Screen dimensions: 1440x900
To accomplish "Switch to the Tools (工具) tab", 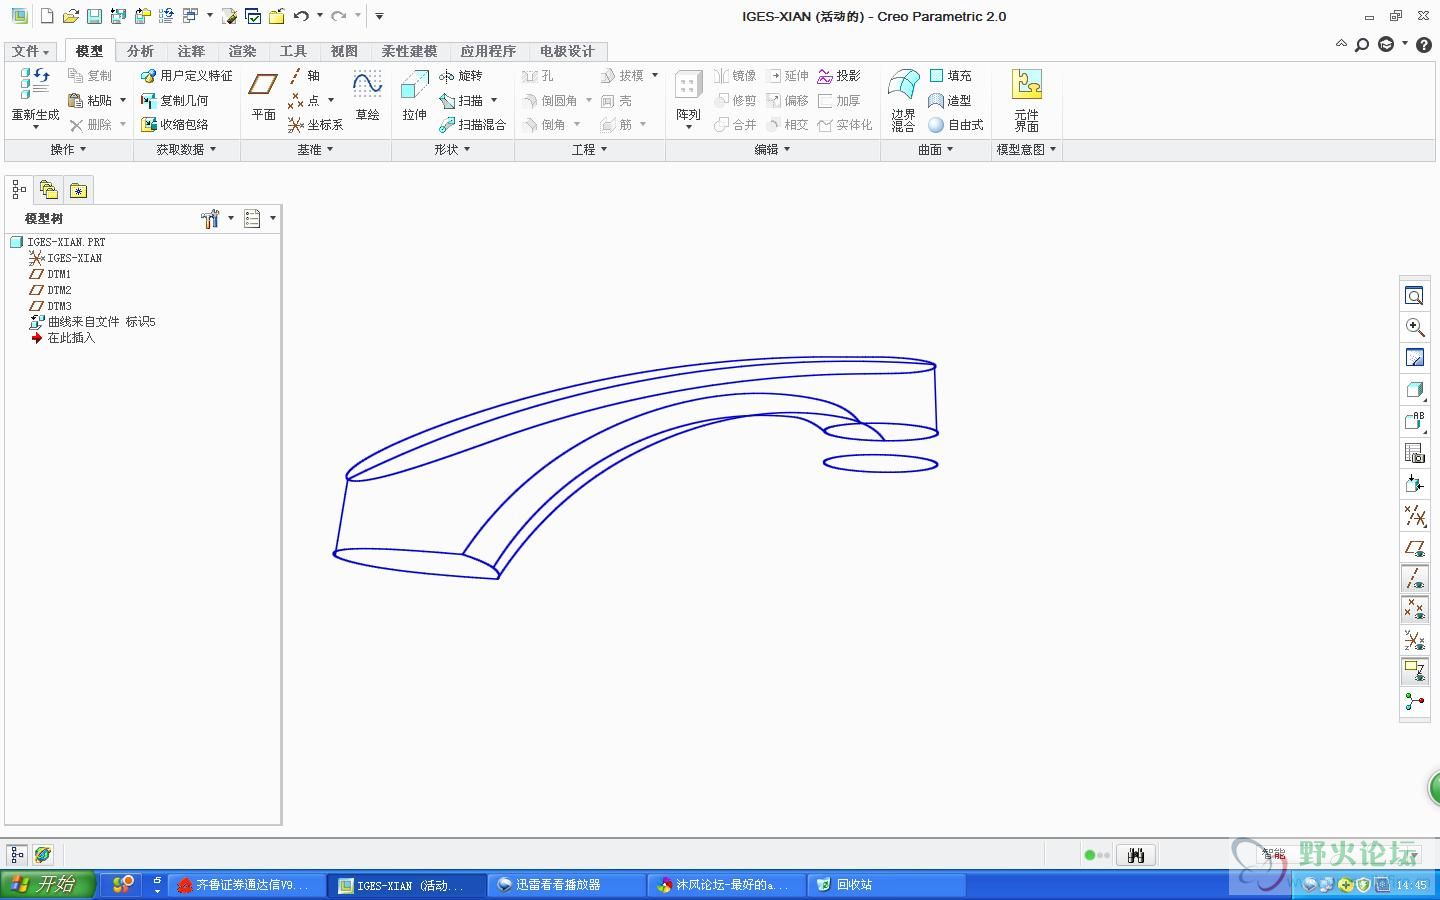I will [293, 51].
